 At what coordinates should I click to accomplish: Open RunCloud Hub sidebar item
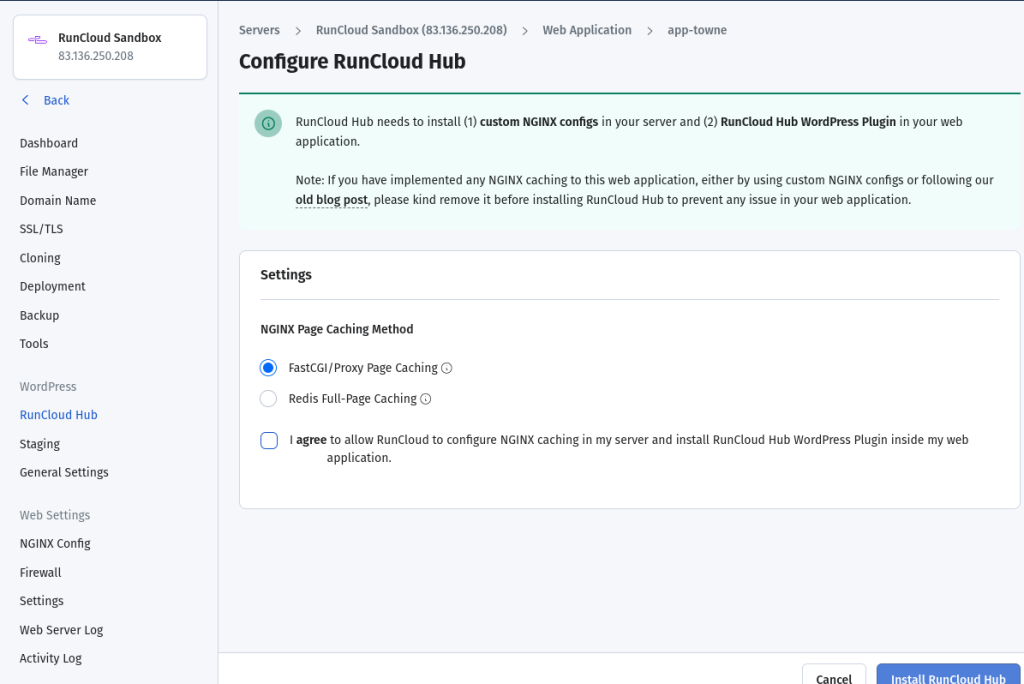(58, 415)
